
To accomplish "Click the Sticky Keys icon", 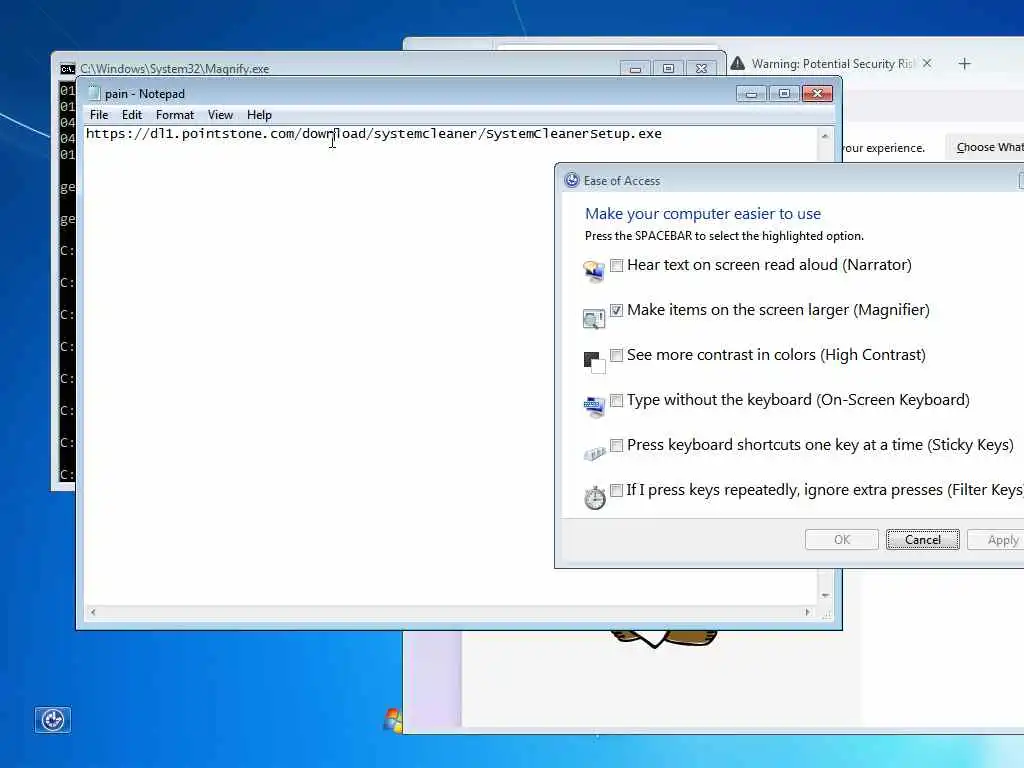I will click(594, 453).
